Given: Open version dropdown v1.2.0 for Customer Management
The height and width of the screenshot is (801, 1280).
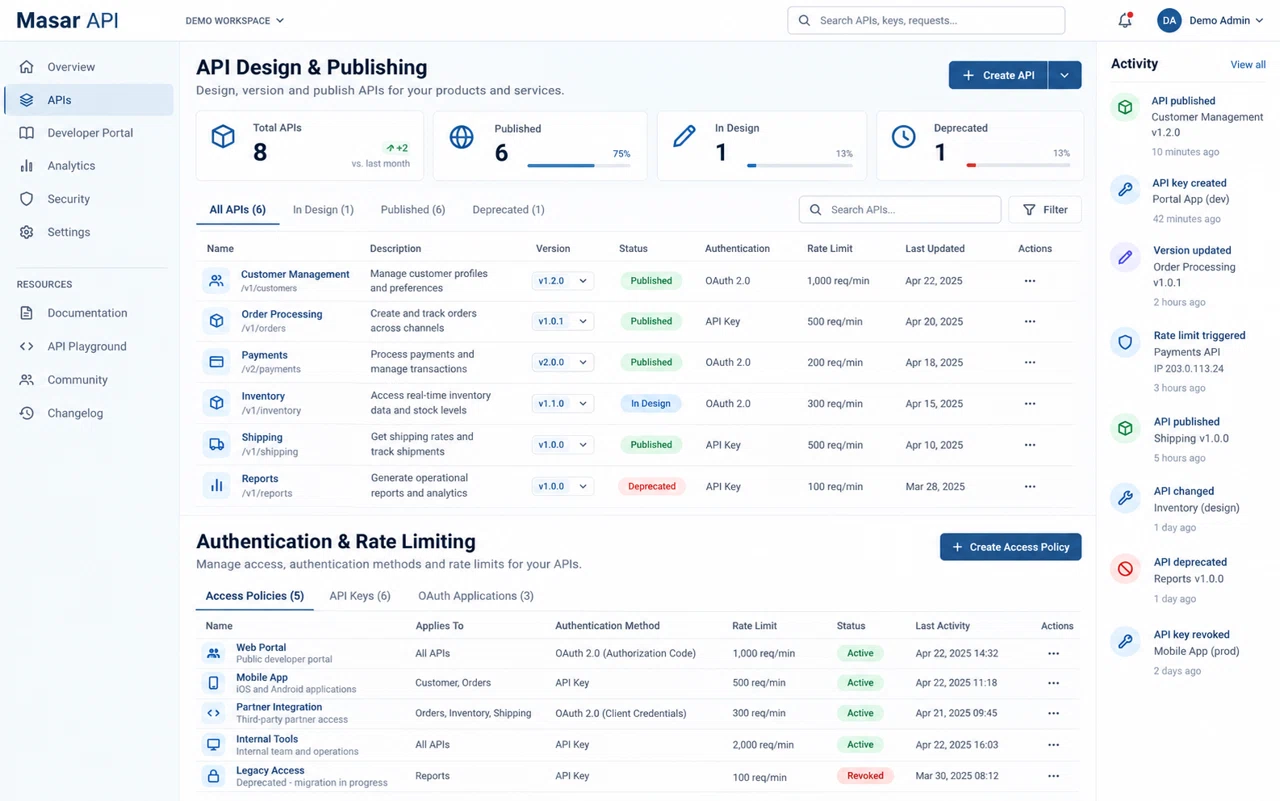Looking at the screenshot, I should pyautogui.click(x=563, y=281).
